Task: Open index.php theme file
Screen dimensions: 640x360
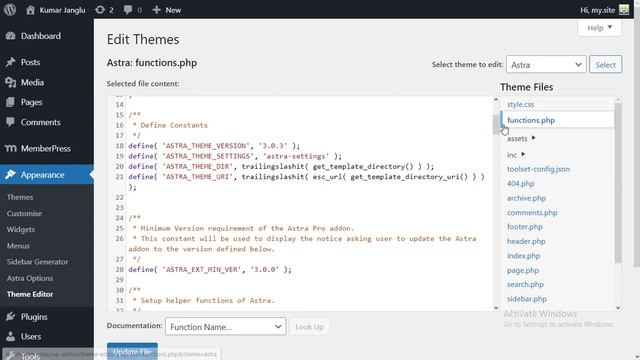Action: 523,256
